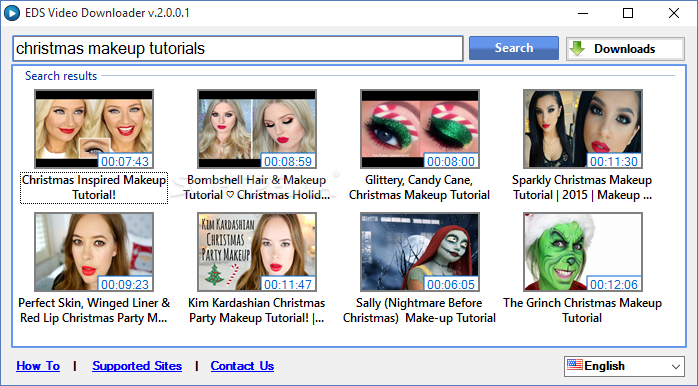Click the search query input field
Viewport: 698px width, 386px height.
click(238, 49)
